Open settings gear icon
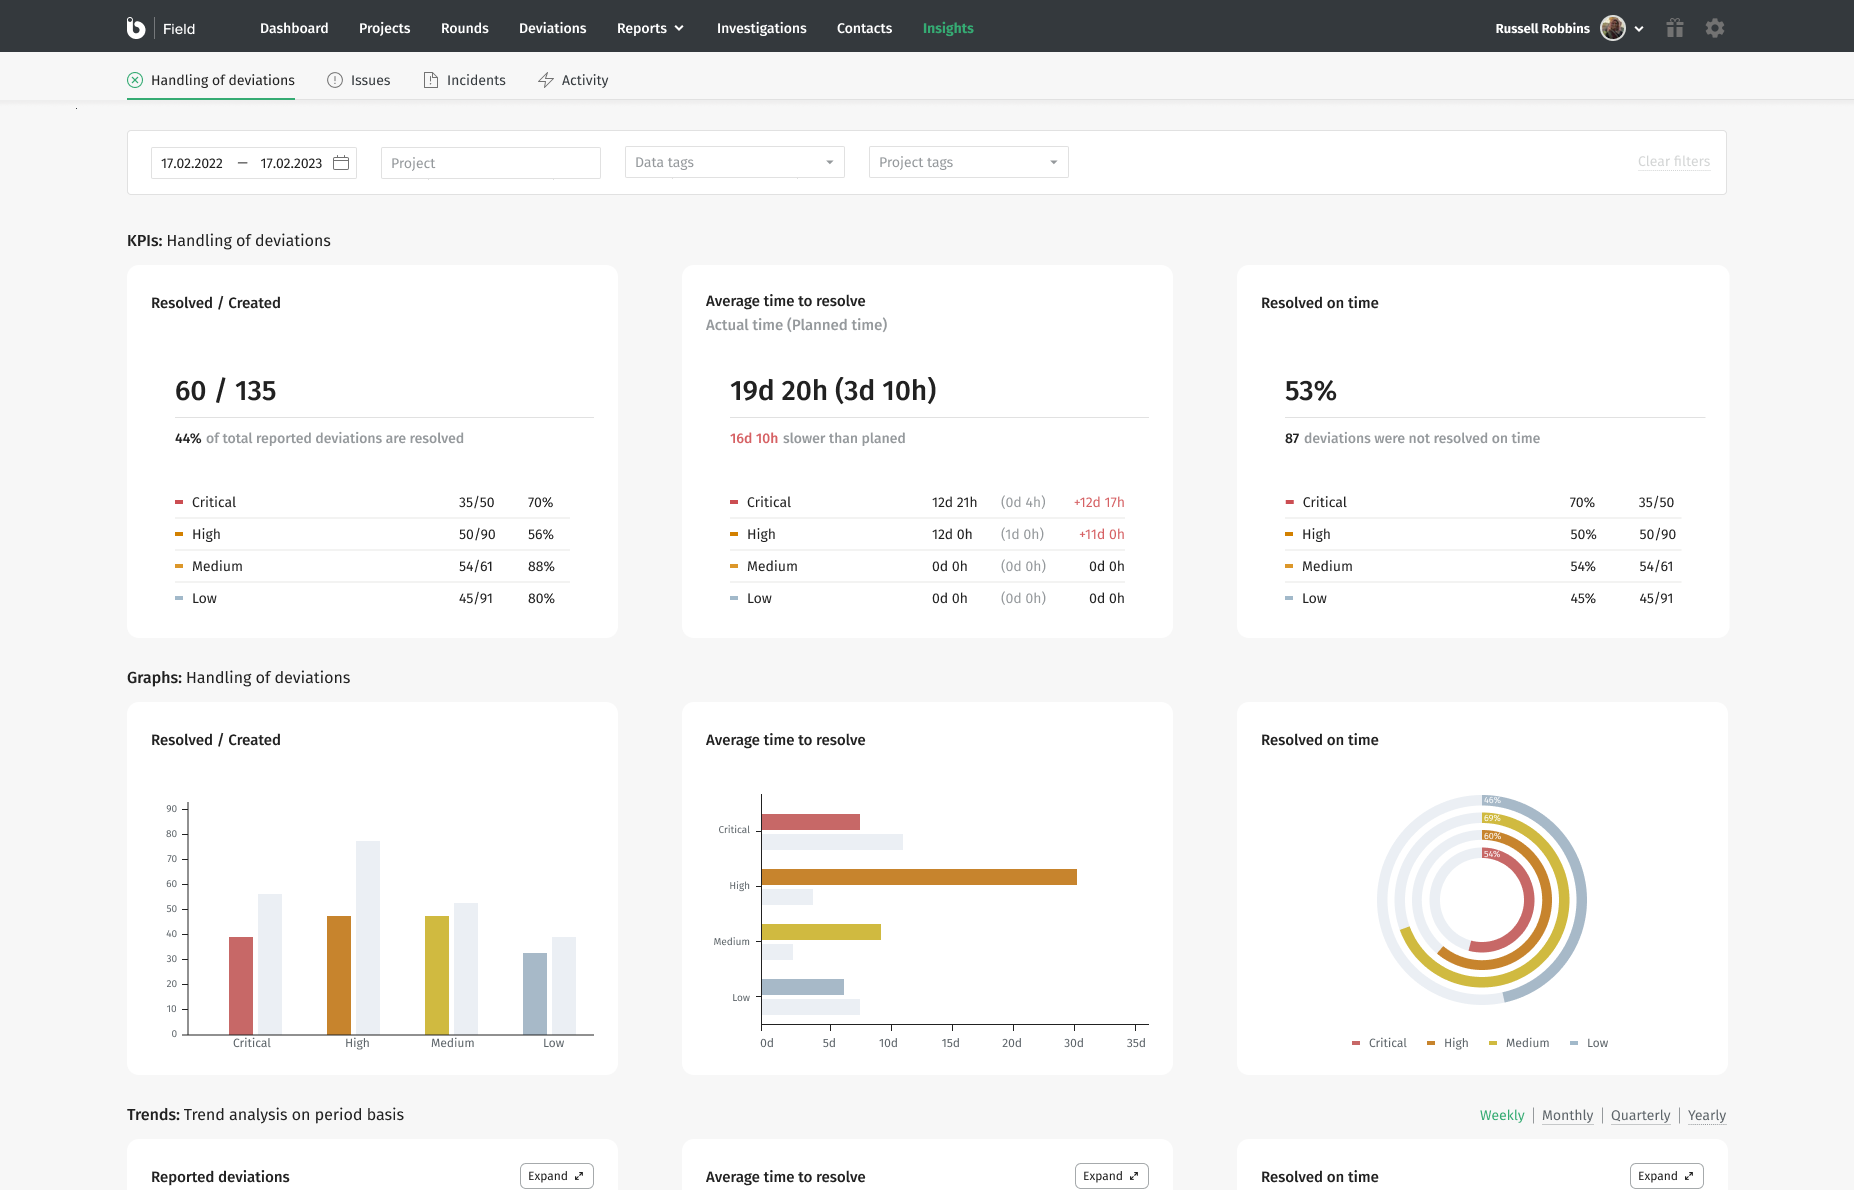This screenshot has height=1190, width=1854. point(1715,28)
